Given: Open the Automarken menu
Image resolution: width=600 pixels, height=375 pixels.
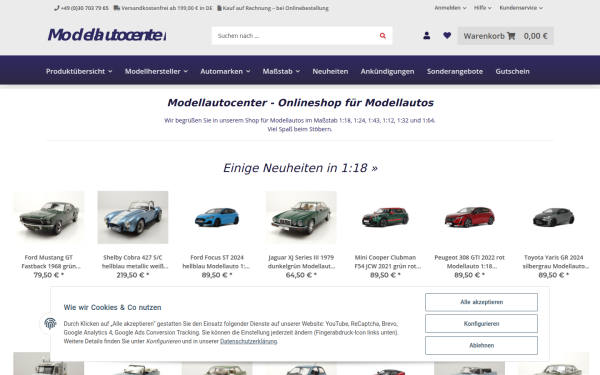Looking at the screenshot, I should [225, 71].
